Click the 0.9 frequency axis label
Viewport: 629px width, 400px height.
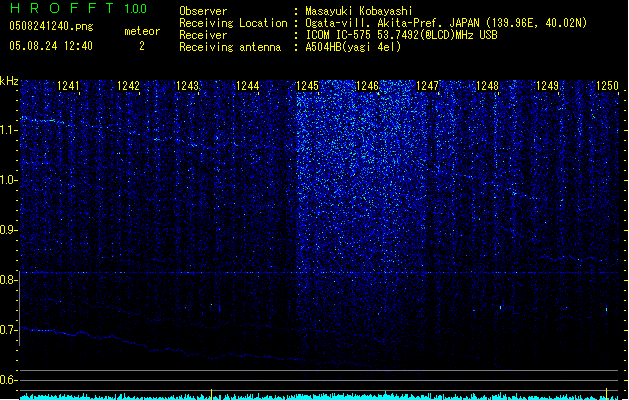(x=8, y=230)
